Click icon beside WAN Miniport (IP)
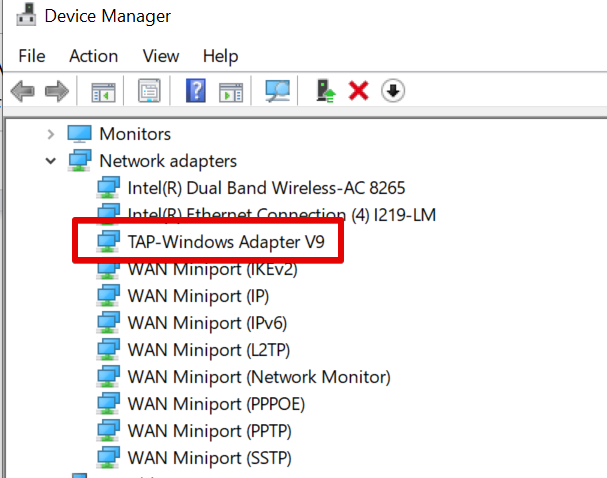This screenshot has height=478, width=607. click(108, 296)
